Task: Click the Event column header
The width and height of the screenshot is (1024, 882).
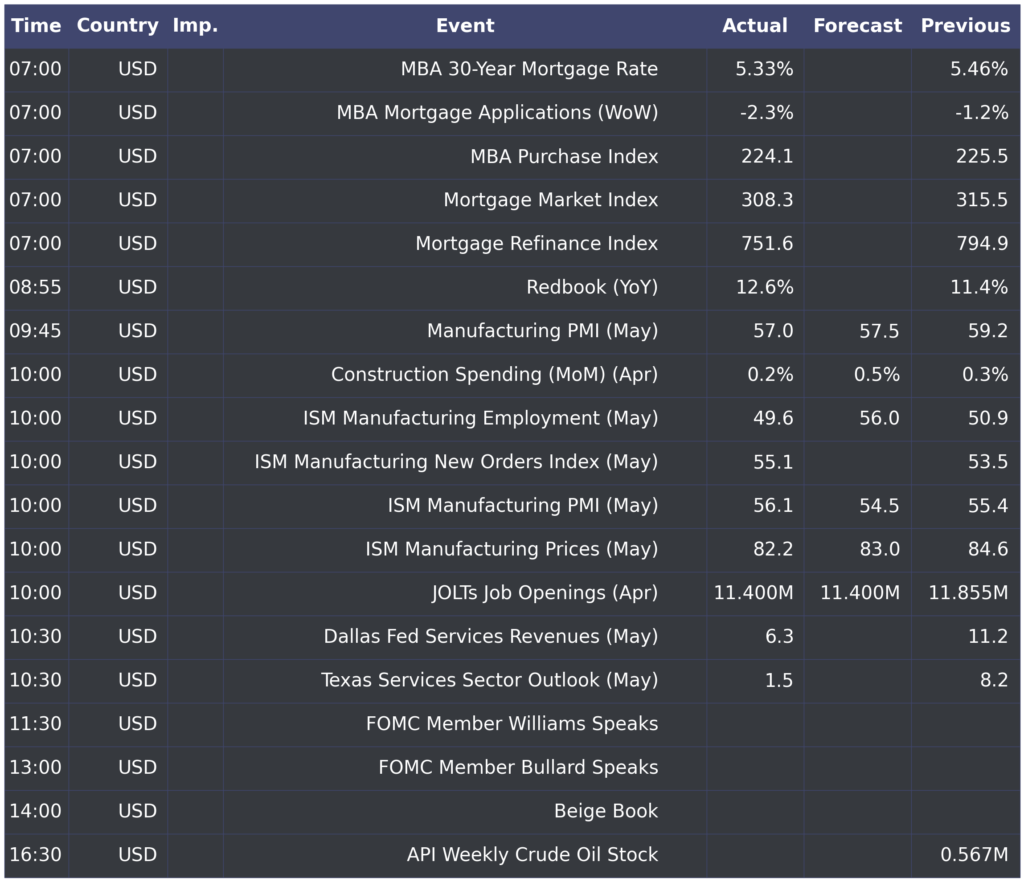Action: (x=465, y=26)
